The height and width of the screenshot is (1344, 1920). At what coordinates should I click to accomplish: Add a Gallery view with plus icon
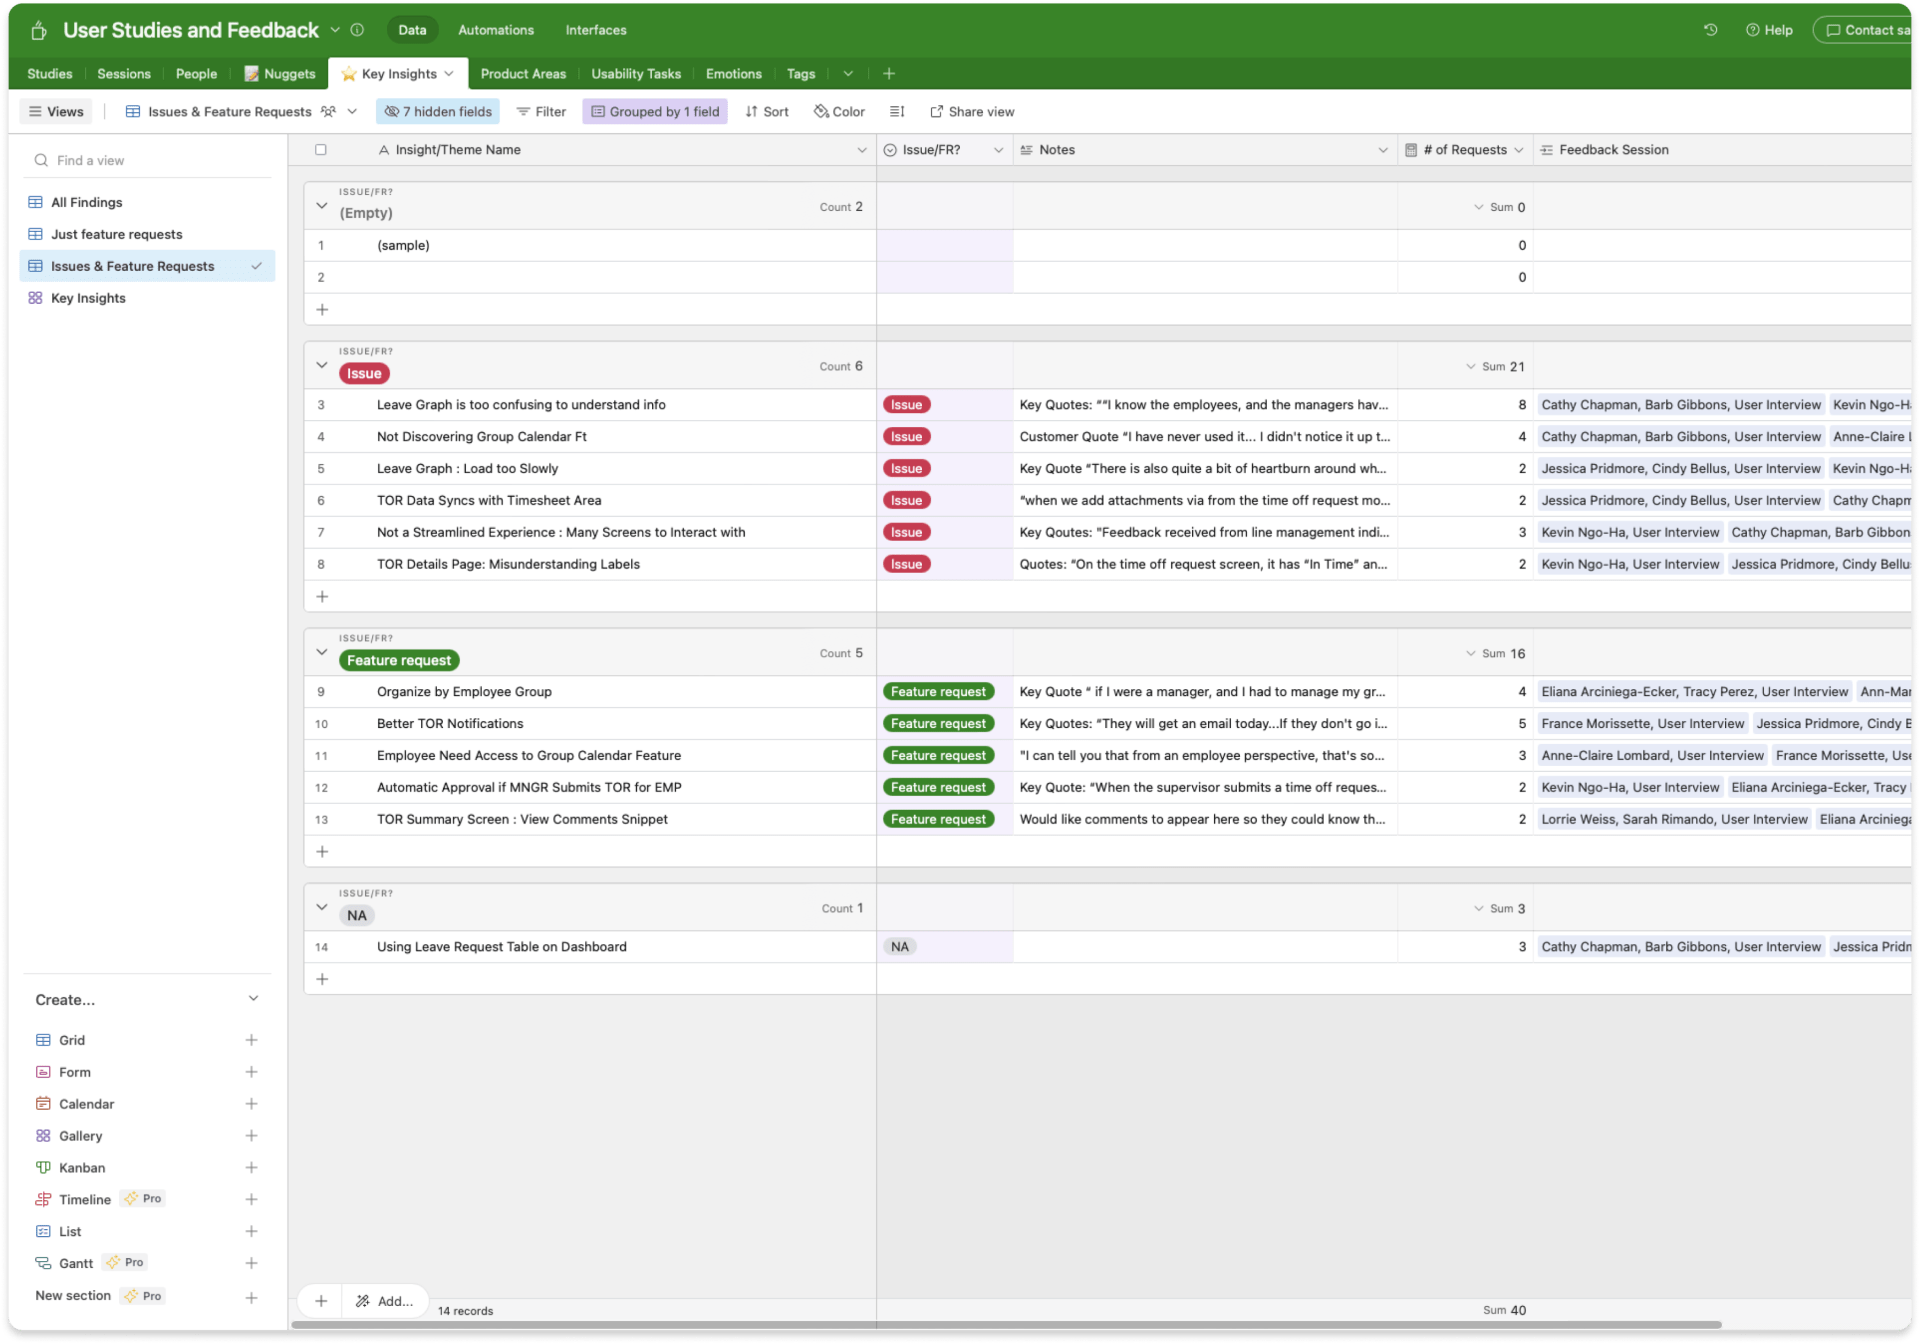click(x=251, y=1136)
